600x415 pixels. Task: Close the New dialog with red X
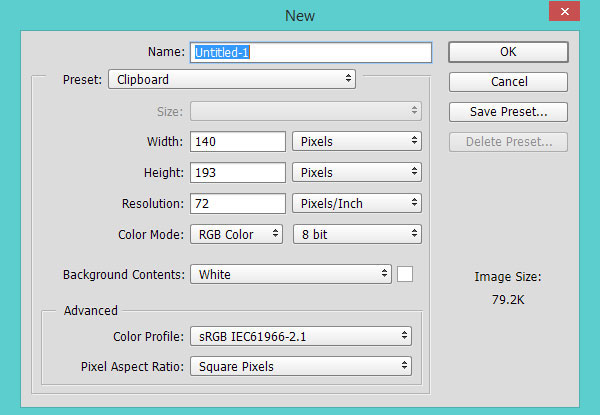[564, 11]
